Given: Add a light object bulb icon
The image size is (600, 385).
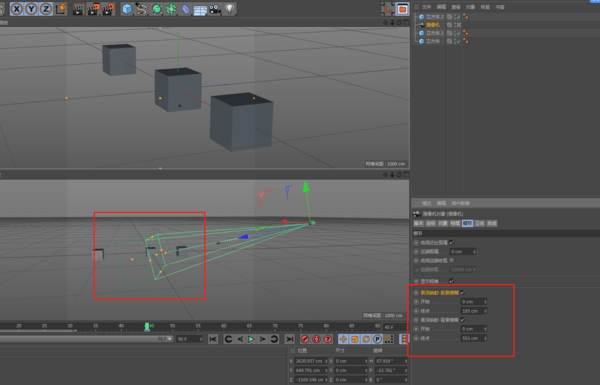Looking at the screenshot, I should tap(230, 8).
